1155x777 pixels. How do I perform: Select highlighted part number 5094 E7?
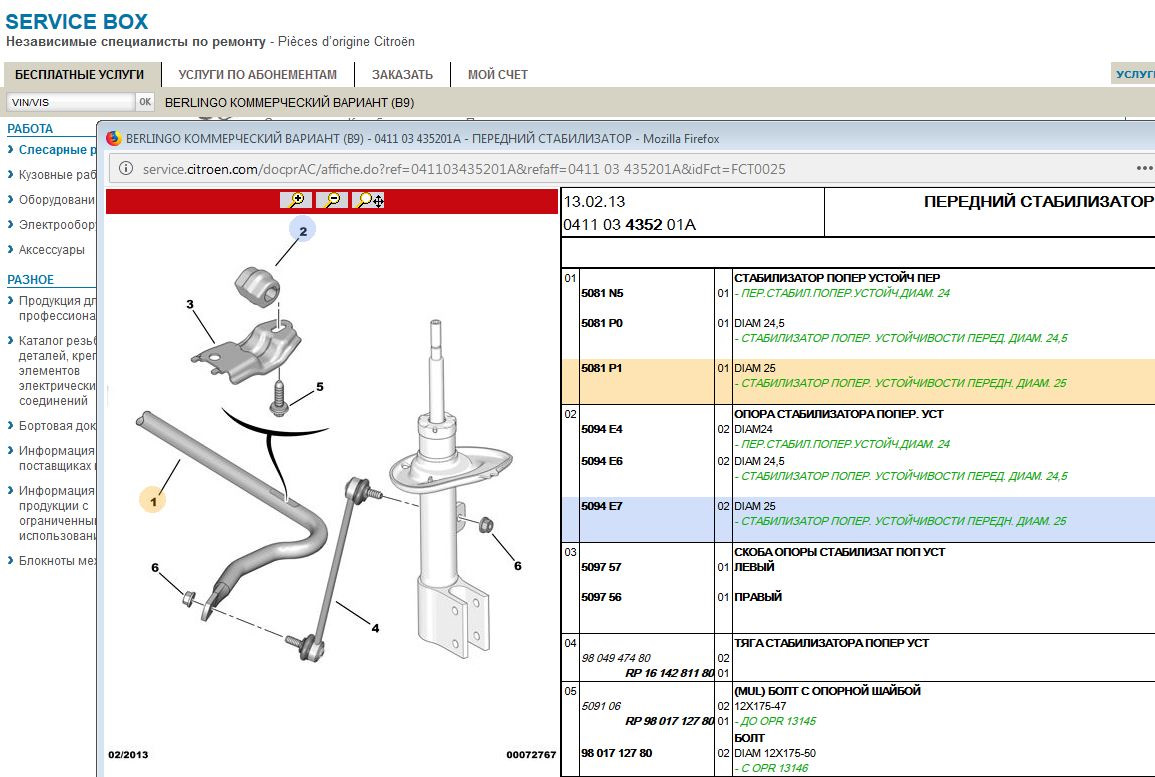[x=602, y=506]
